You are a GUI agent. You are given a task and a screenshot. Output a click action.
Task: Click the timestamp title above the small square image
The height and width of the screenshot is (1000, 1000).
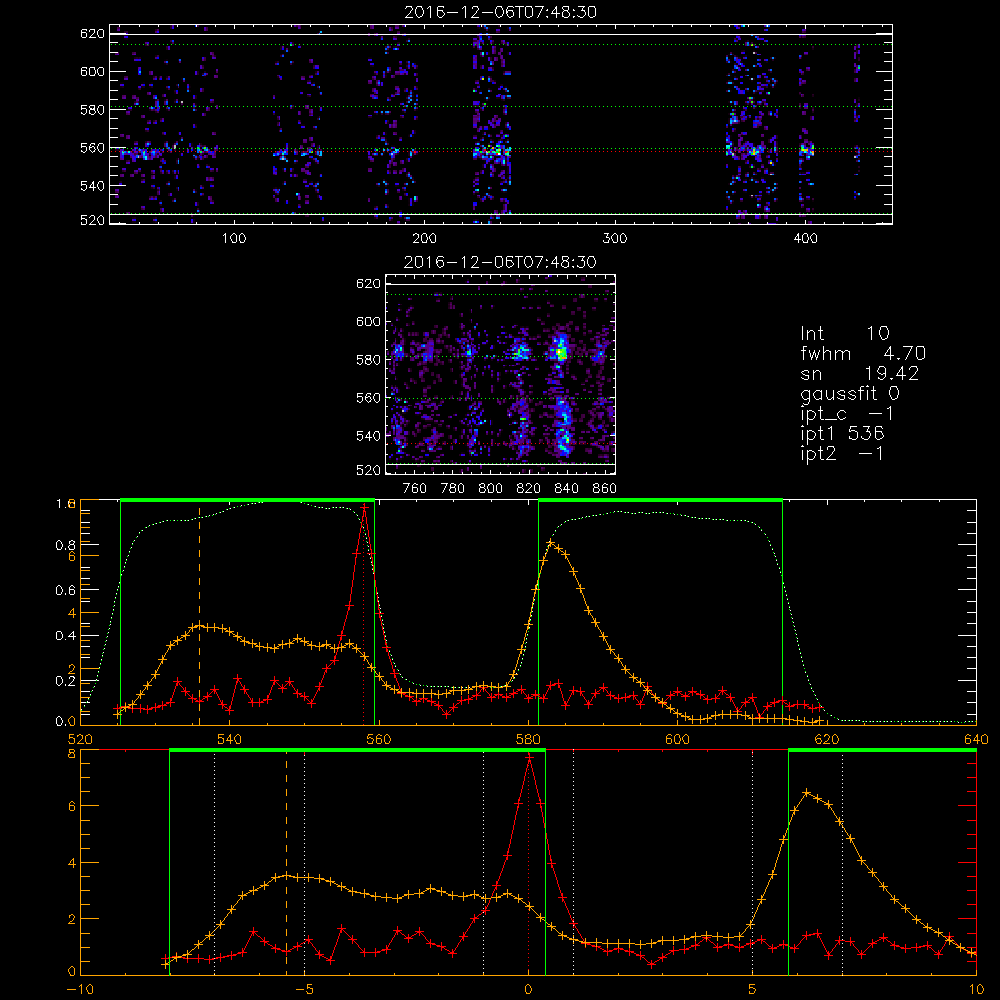[x=500, y=262]
